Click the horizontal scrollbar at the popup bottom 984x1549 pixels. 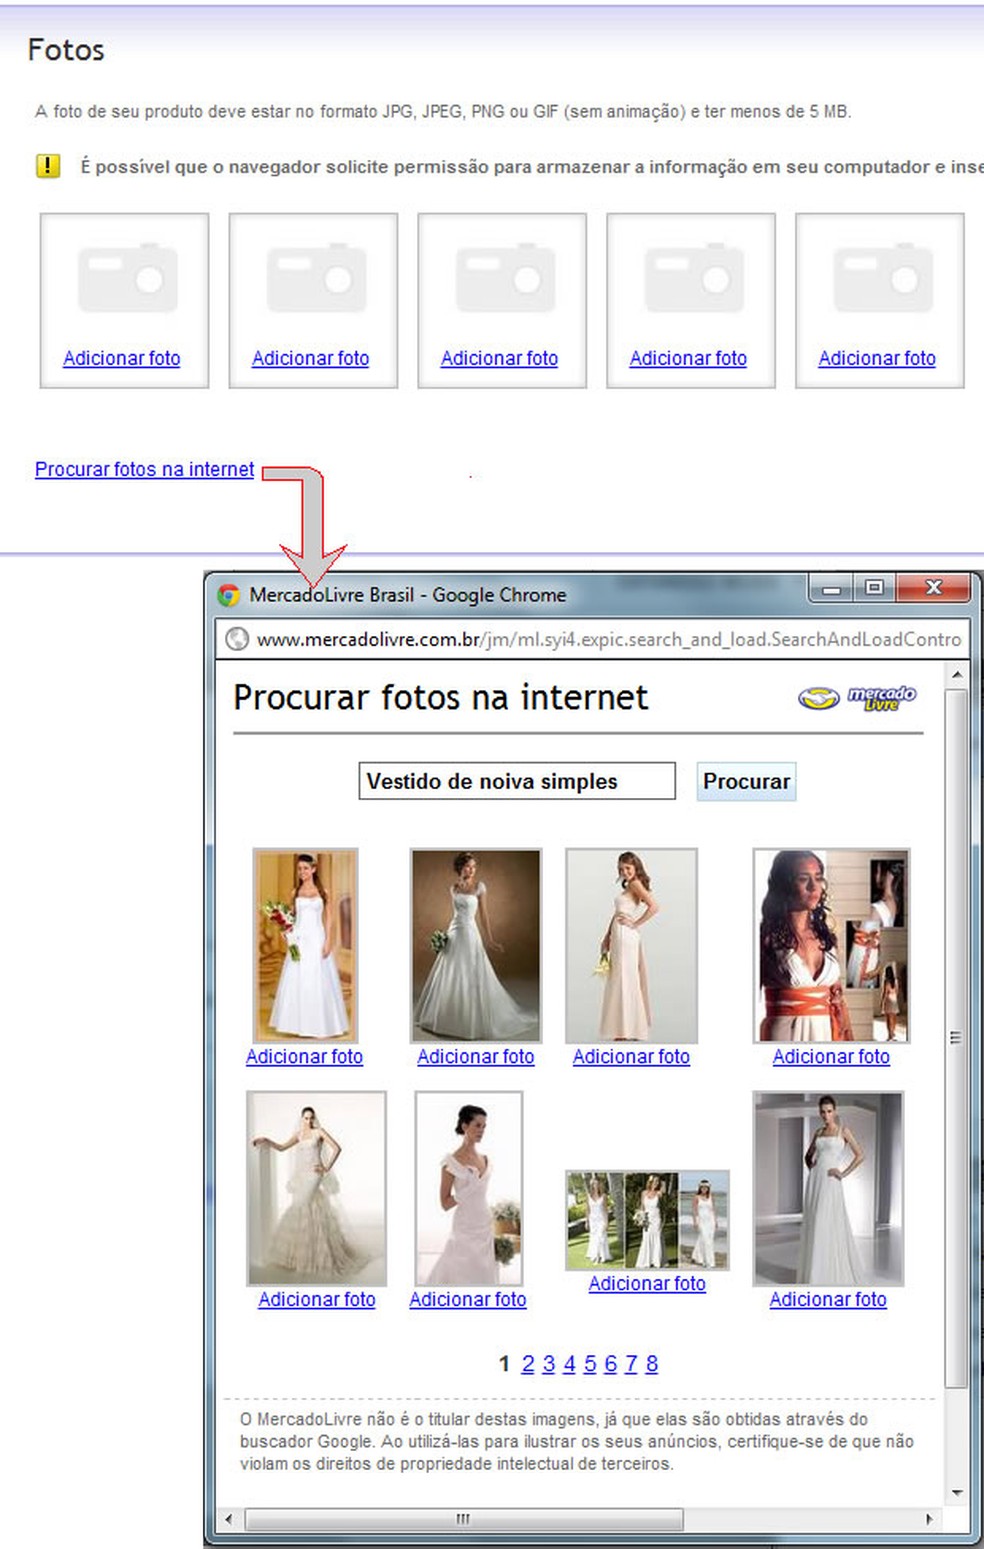pyautogui.click(x=462, y=1518)
